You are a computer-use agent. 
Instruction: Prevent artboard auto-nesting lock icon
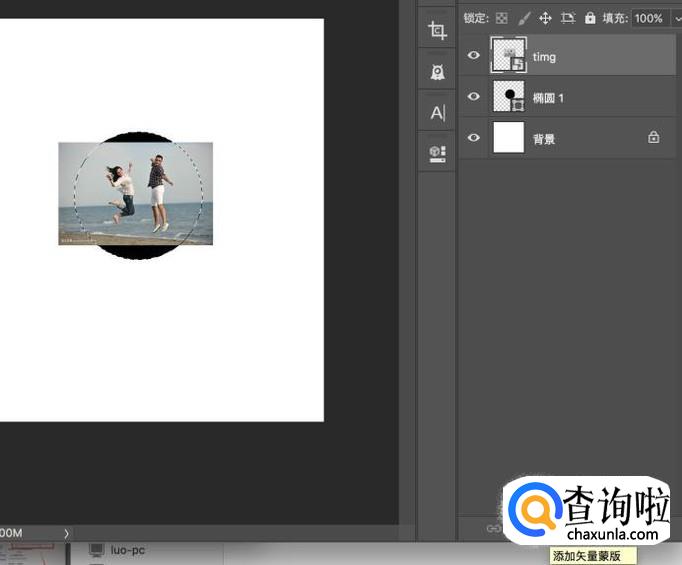point(568,18)
